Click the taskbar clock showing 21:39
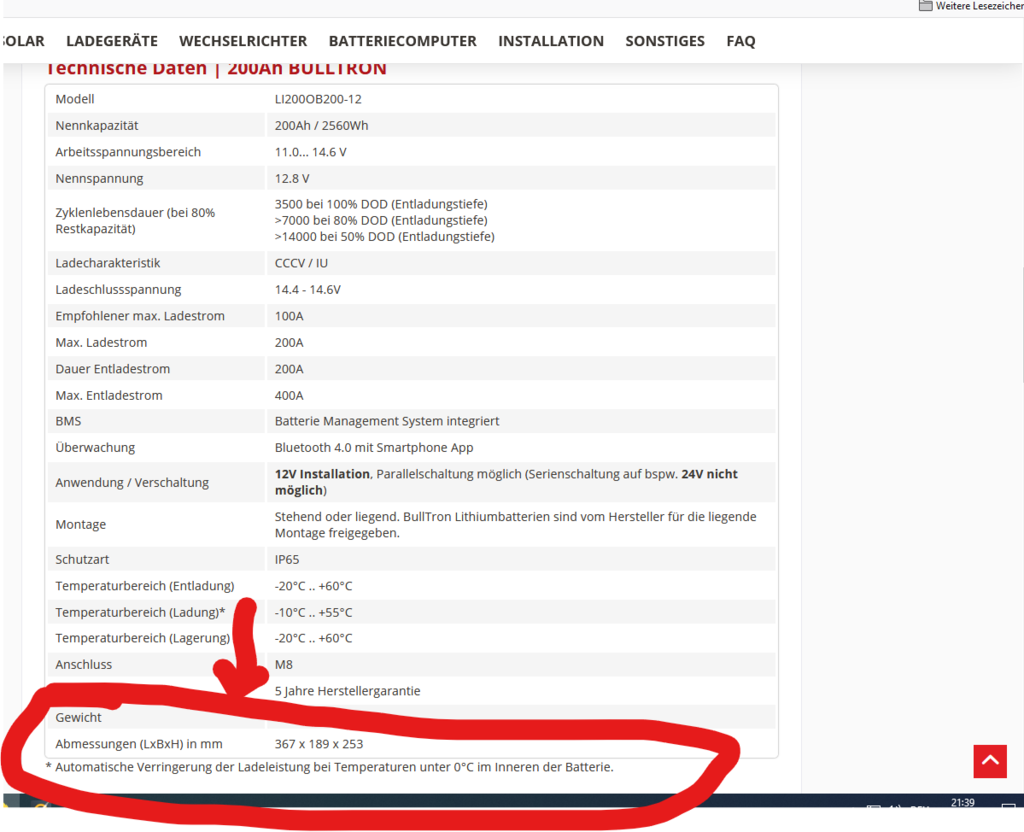Image resolution: width=1024 pixels, height=832 pixels. pyautogui.click(x=963, y=802)
